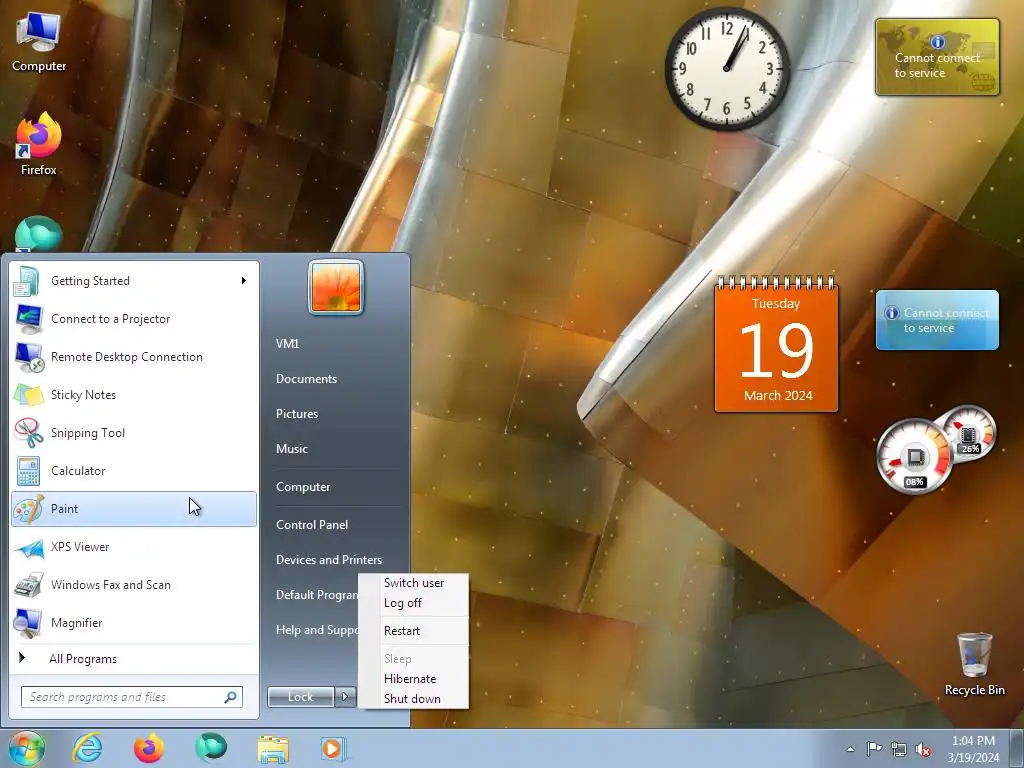
Task: Select the Remote Desktop Connection label
Action: [x=127, y=357]
